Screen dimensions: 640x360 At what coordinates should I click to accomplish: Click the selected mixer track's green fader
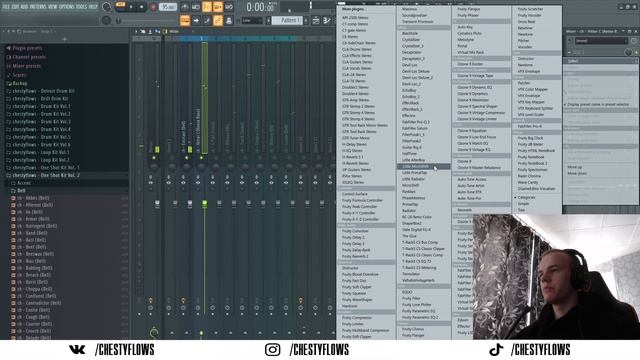click(204, 203)
